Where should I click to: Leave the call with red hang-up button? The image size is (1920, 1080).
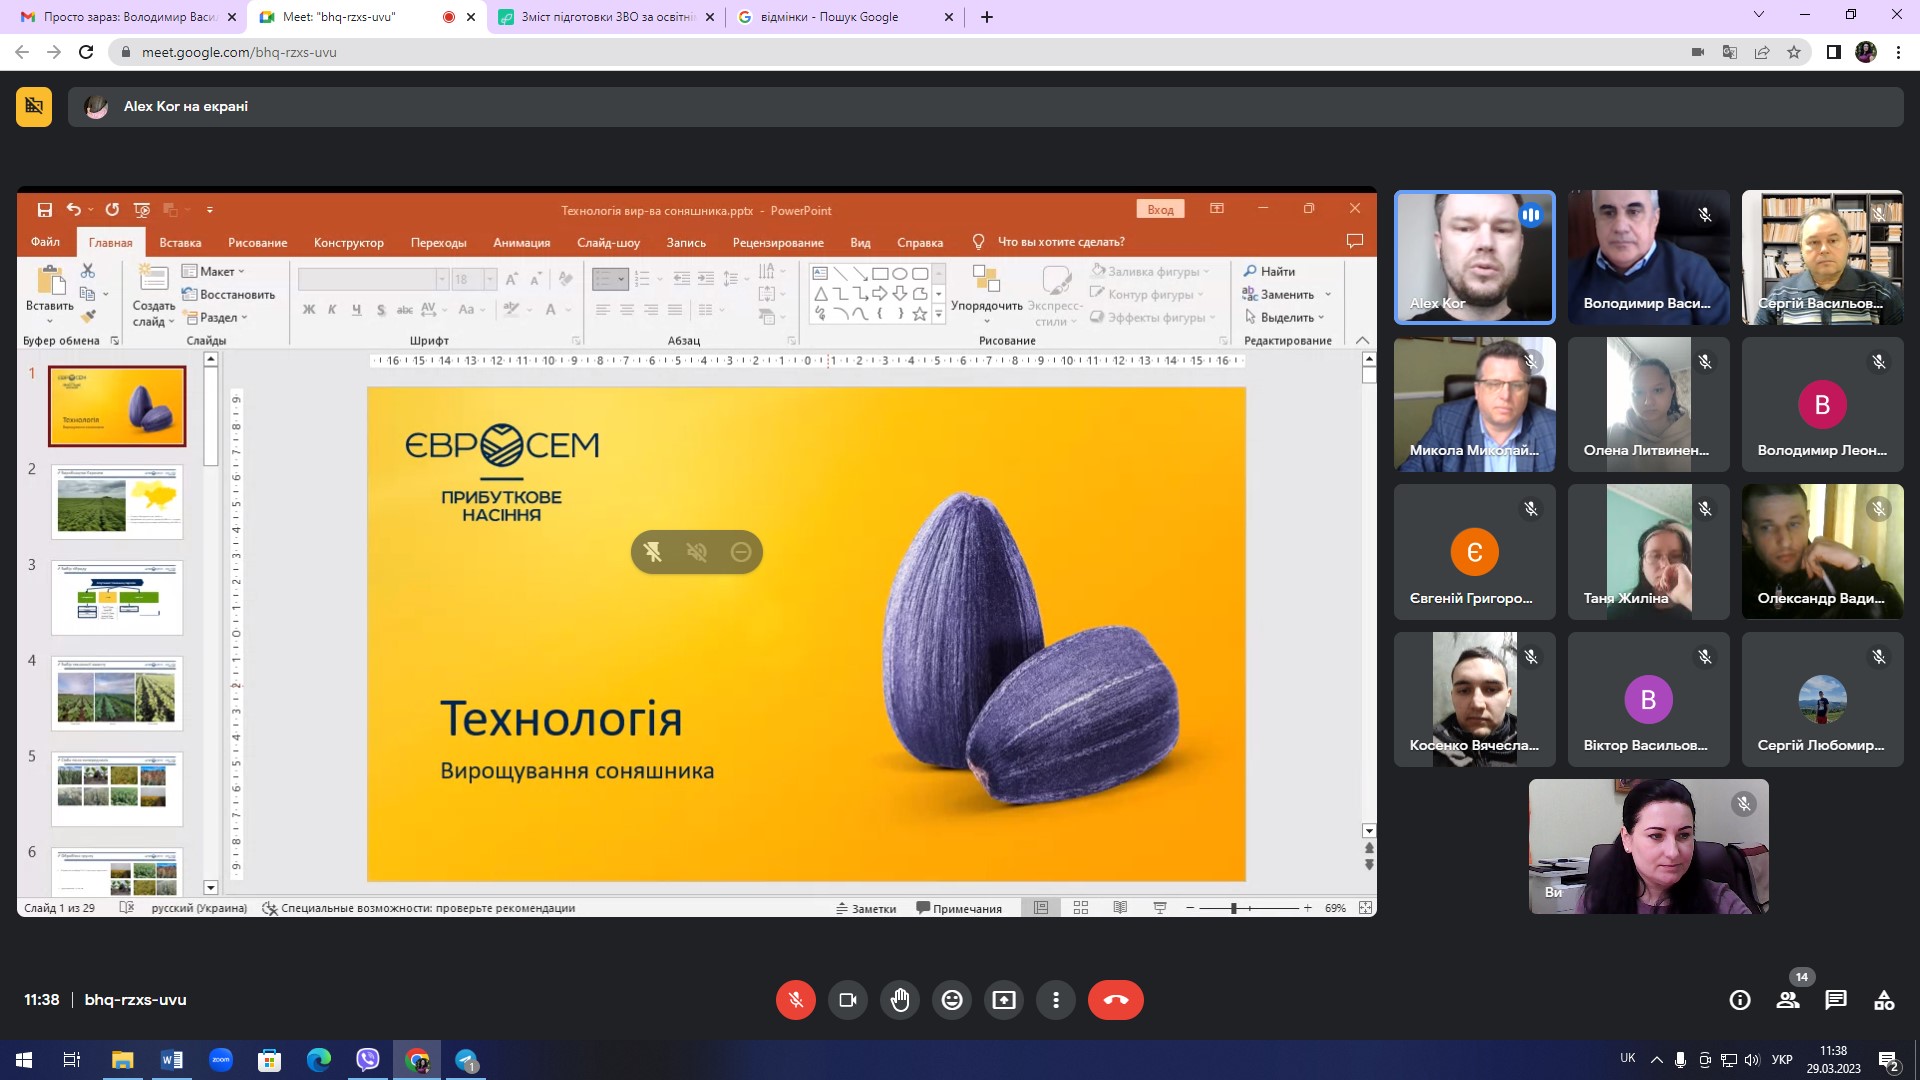click(x=1116, y=1000)
